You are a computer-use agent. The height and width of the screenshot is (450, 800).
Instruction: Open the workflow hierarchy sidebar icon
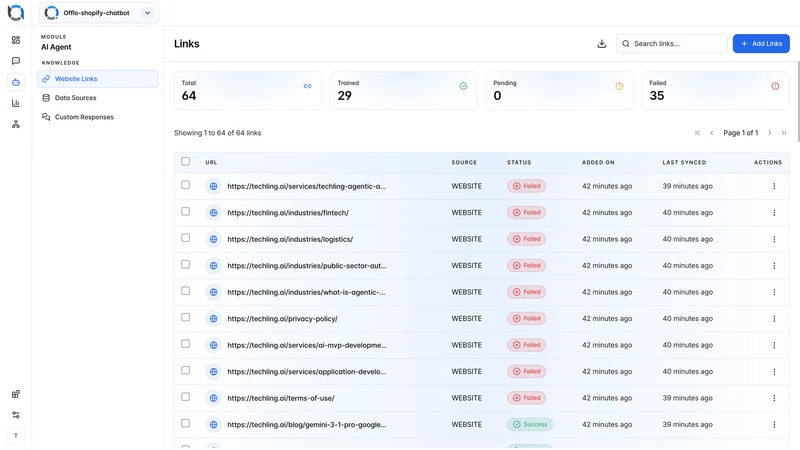coord(16,124)
